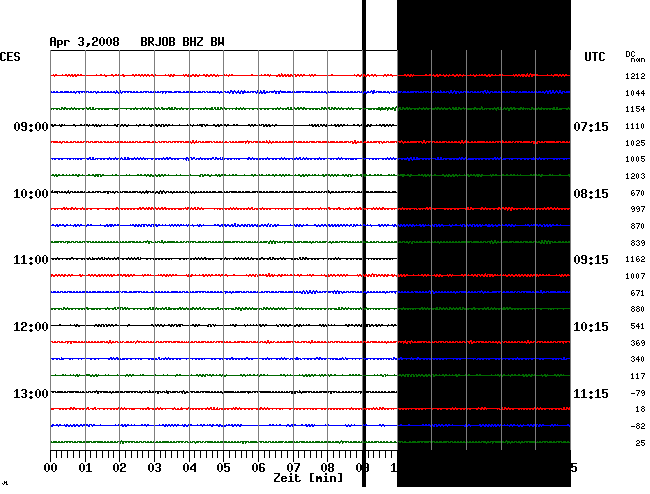650x494 pixels.
Task: Click the UTC time label "11:15"
Action: pos(591,394)
